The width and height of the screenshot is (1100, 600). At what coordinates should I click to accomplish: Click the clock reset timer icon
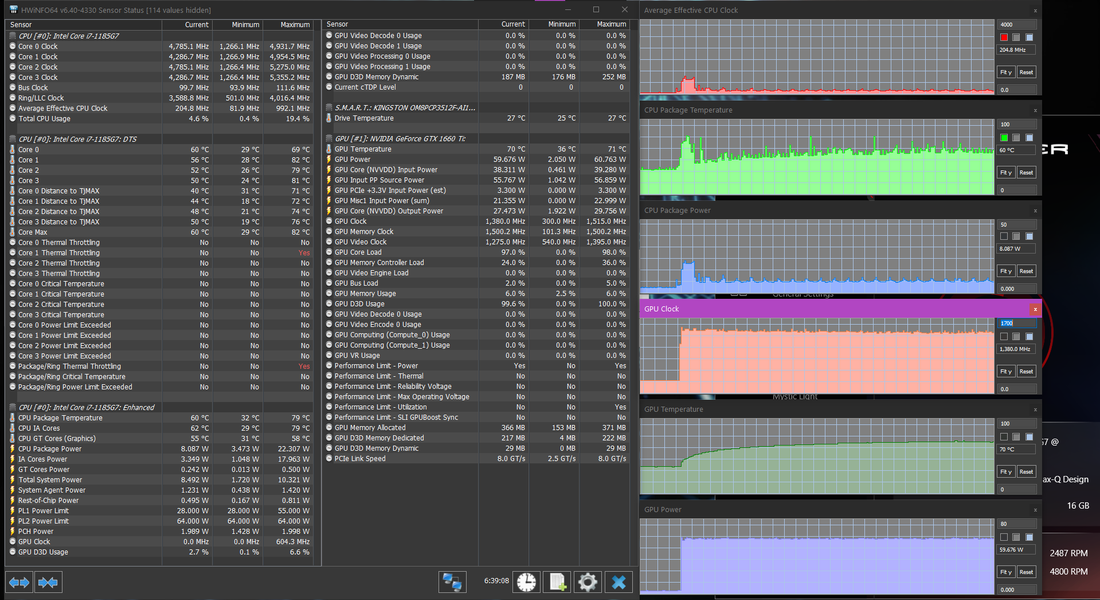pos(526,582)
